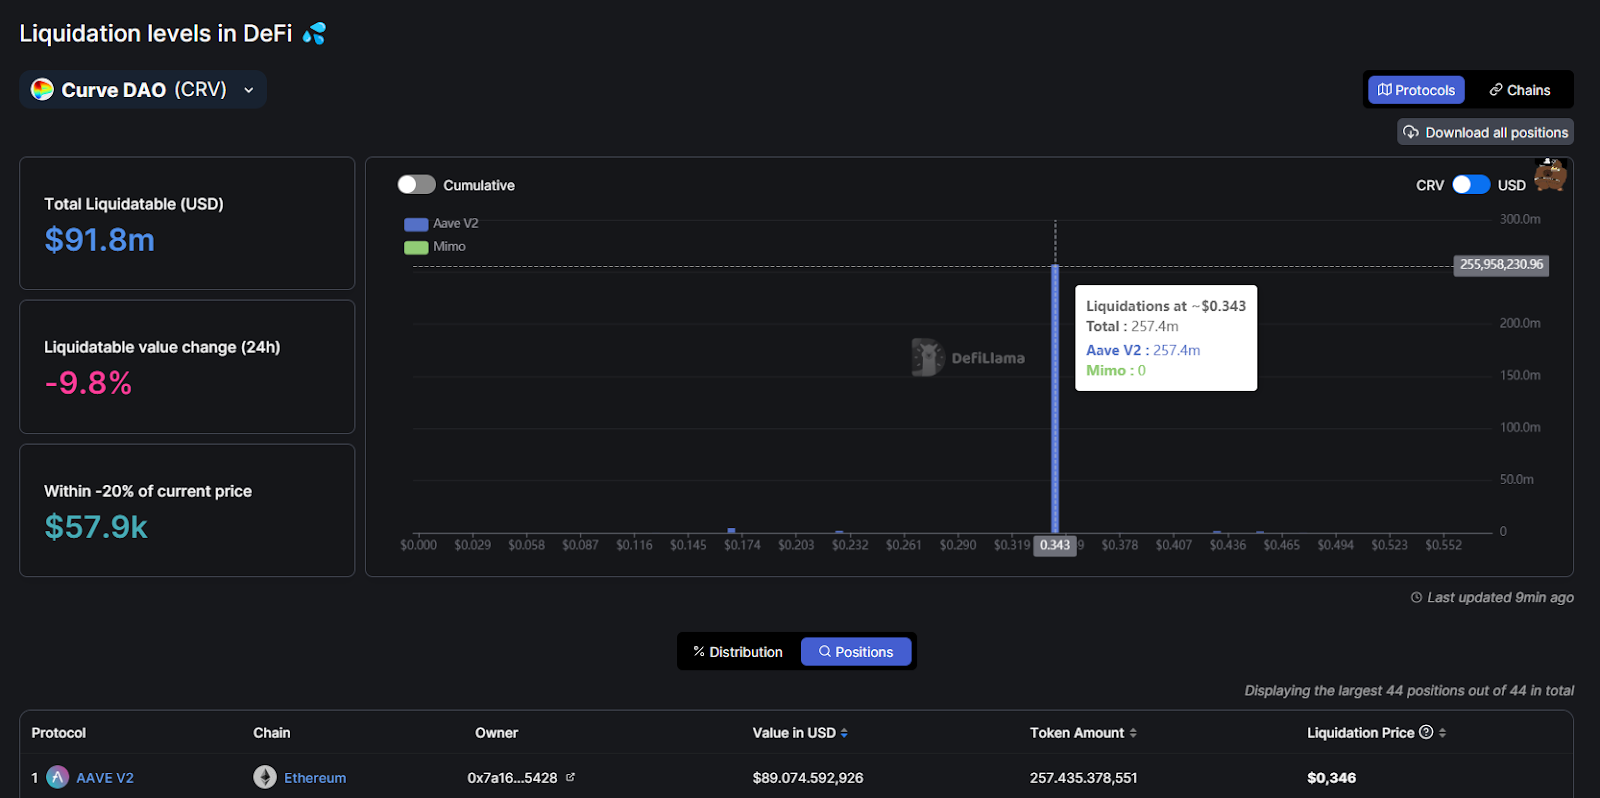Download all positions

pyautogui.click(x=1485, y=132)
